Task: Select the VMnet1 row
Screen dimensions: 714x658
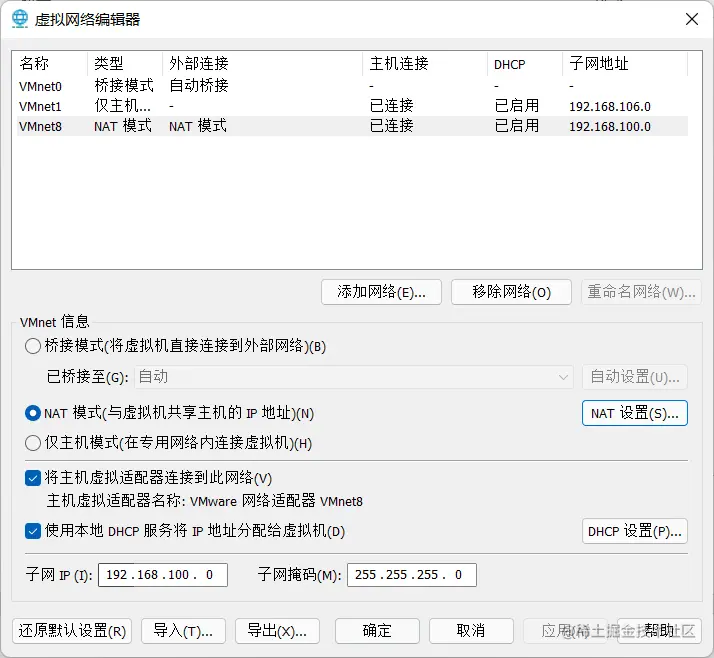Action: 352,106
